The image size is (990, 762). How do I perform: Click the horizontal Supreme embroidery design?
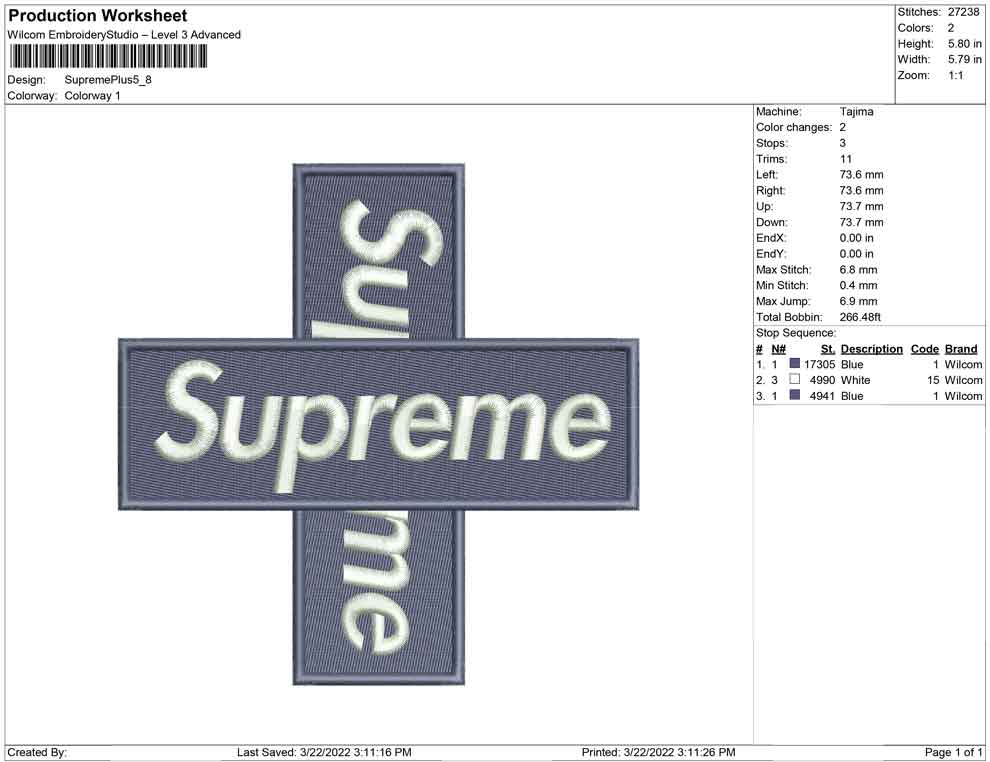[379, 424]
